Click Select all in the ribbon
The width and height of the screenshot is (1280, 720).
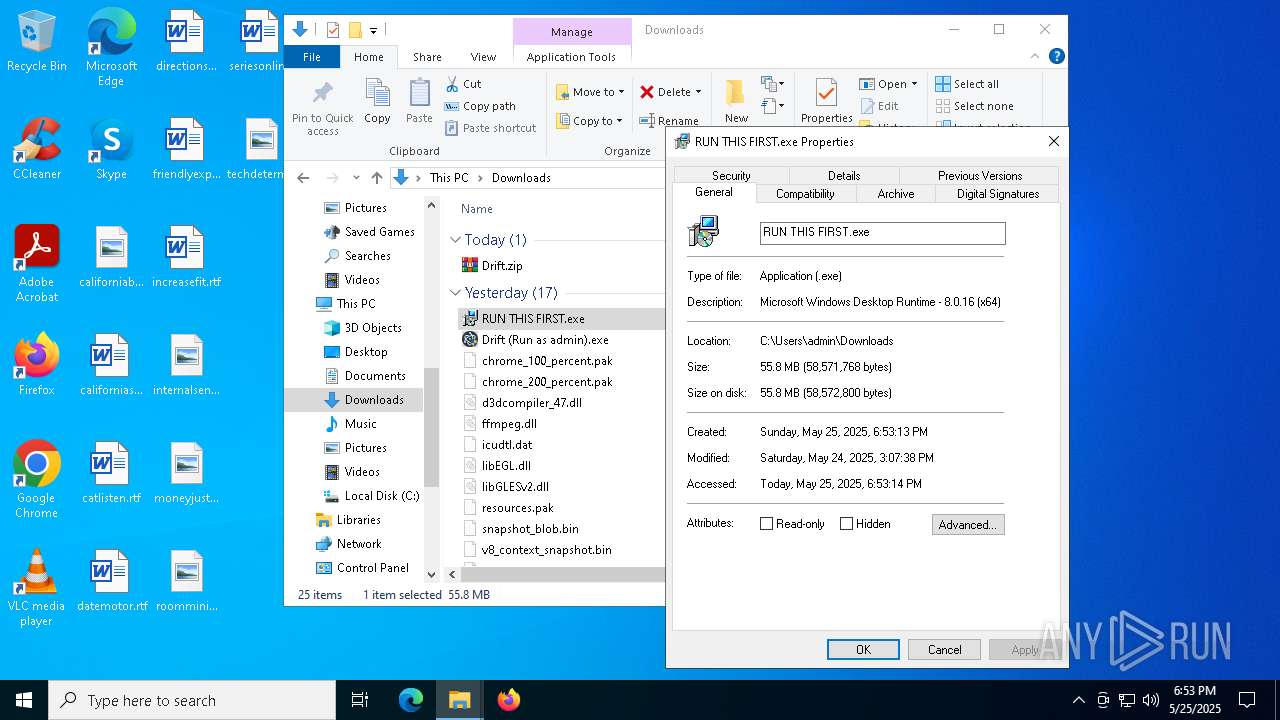pos(967,84)
